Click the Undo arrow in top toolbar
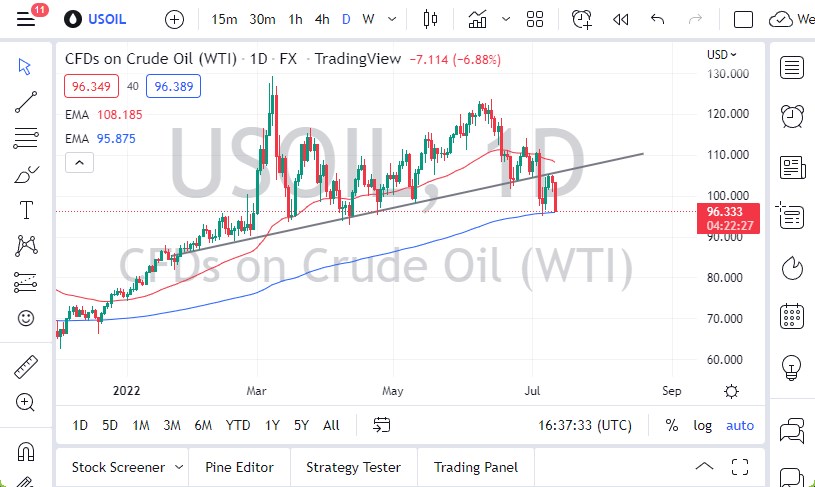 tap(657, 19)
